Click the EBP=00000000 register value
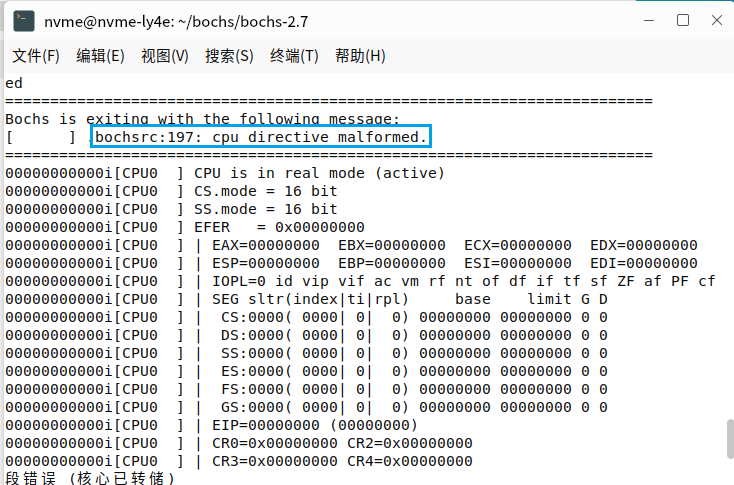The height and width of the screenshot is (485, 734). (391, 263)
